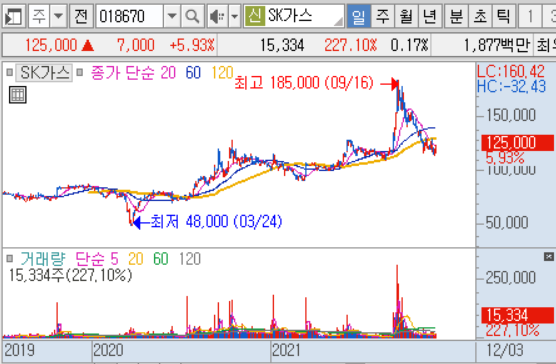Image resolution: width=556 pixels, height=364 pixels.
Task: Toggle the 거래량 volume indicator checkbox
Action: 10,259
